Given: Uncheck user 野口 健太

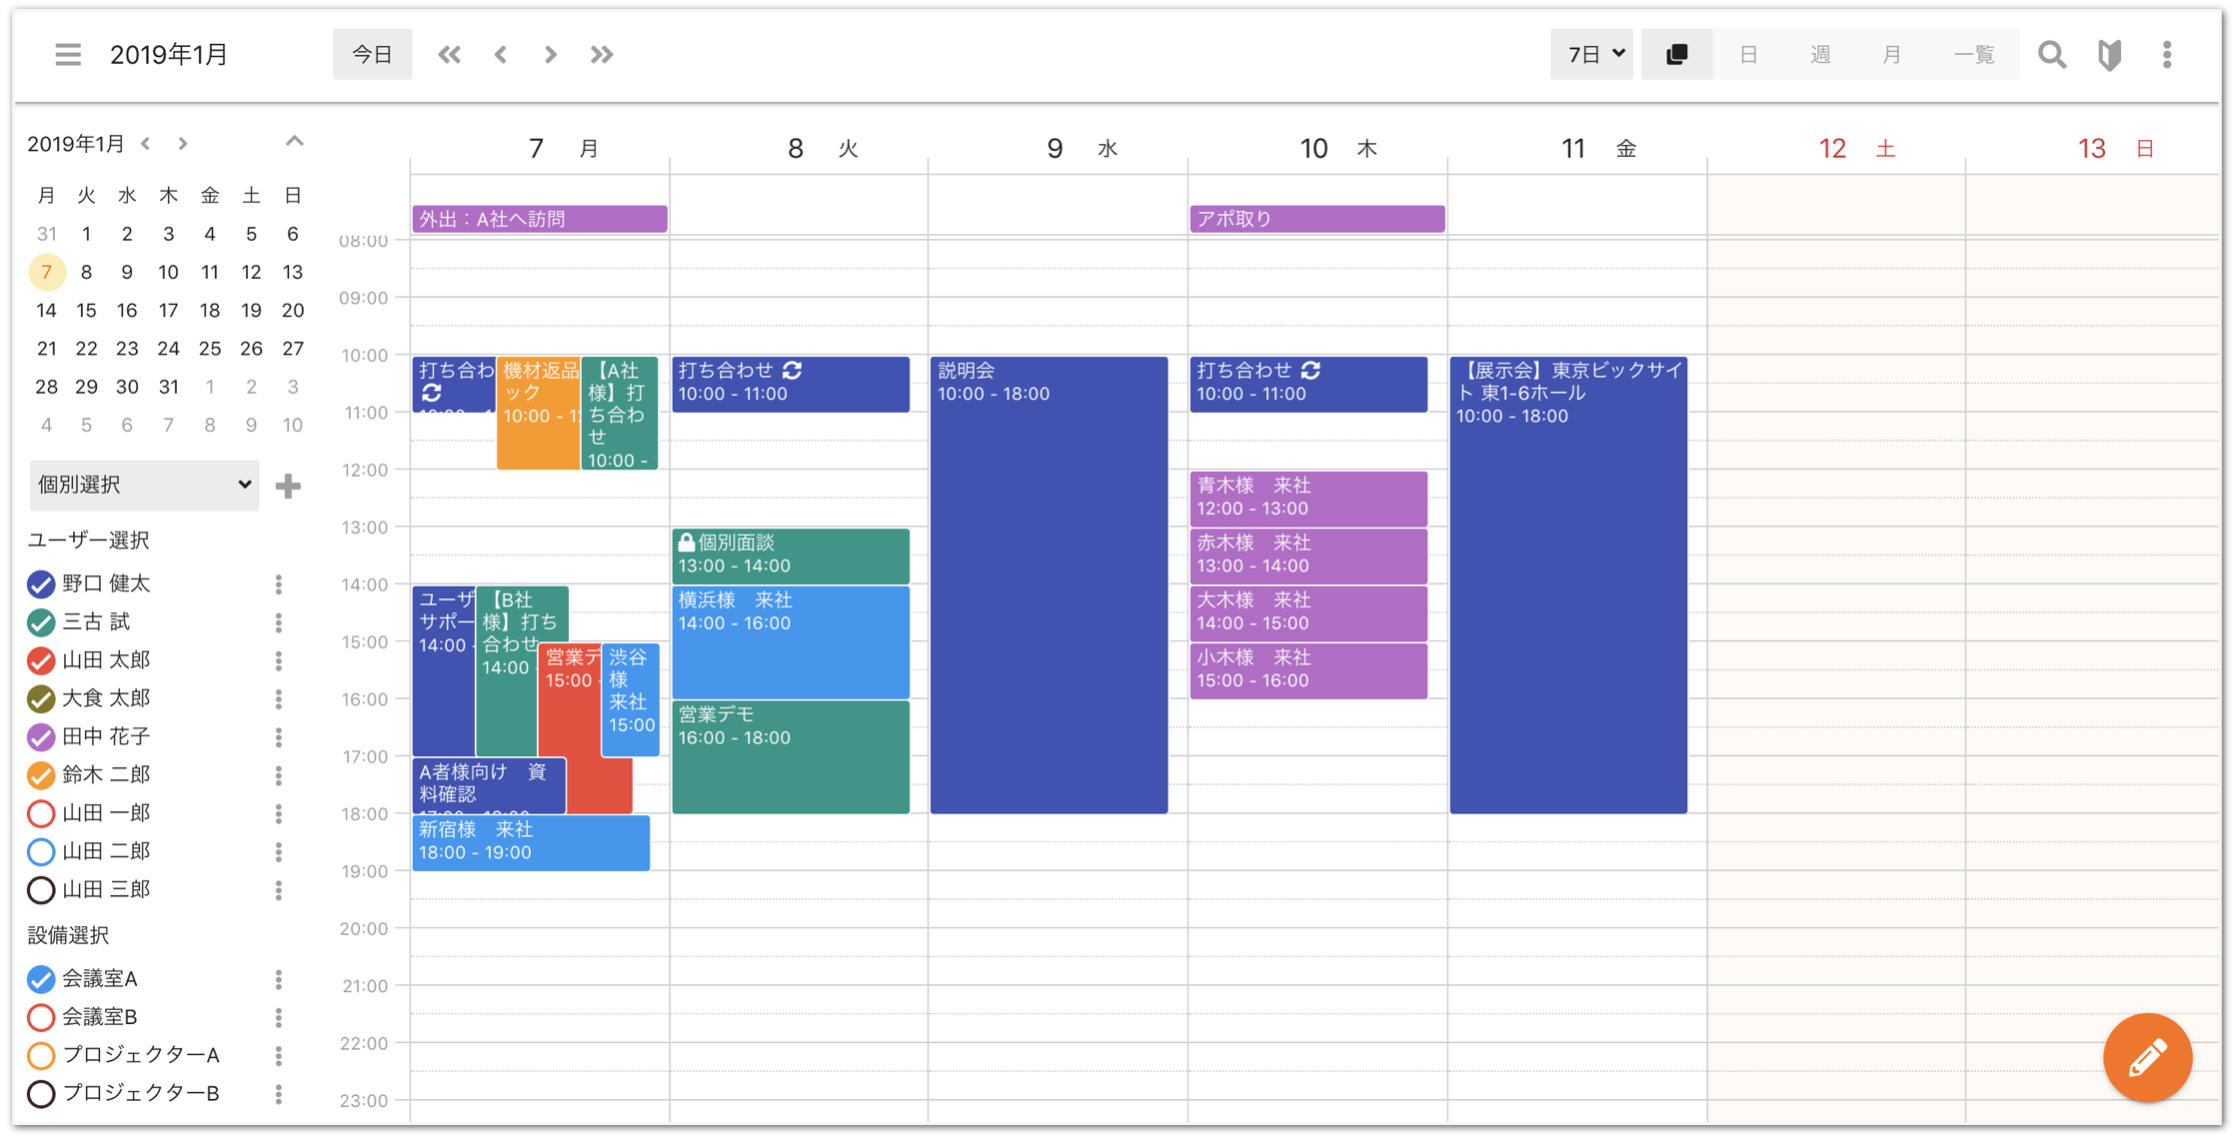Looking at the screenshot, I should 41,584.
